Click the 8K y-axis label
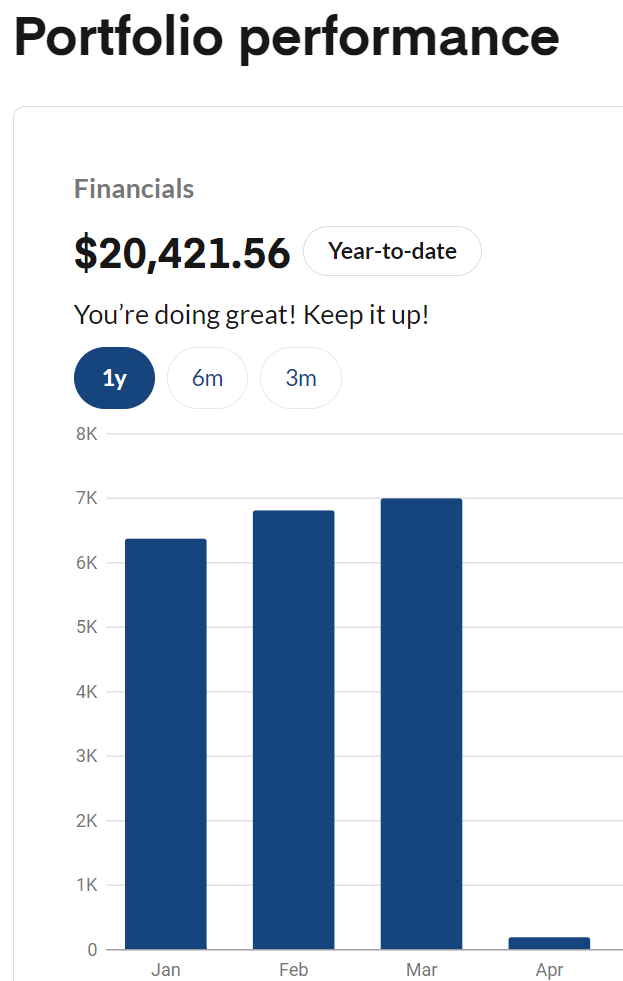The height and width of the screenshot is (981, 623). [x=86, y=434]
